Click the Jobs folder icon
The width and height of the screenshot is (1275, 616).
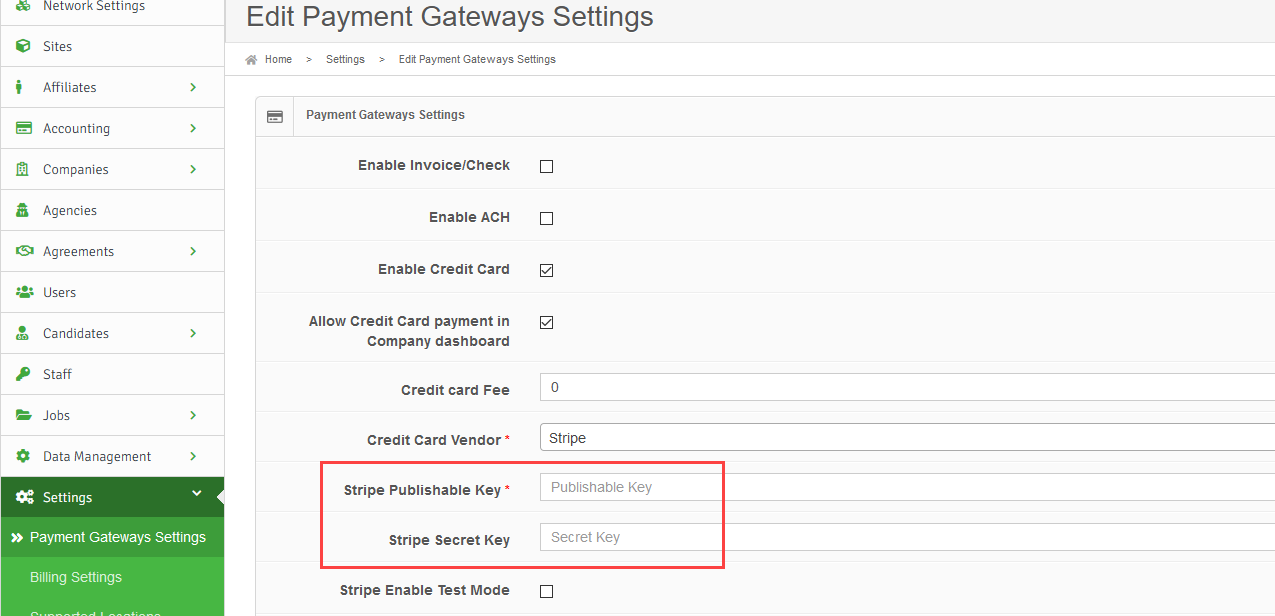click(24, 415)
